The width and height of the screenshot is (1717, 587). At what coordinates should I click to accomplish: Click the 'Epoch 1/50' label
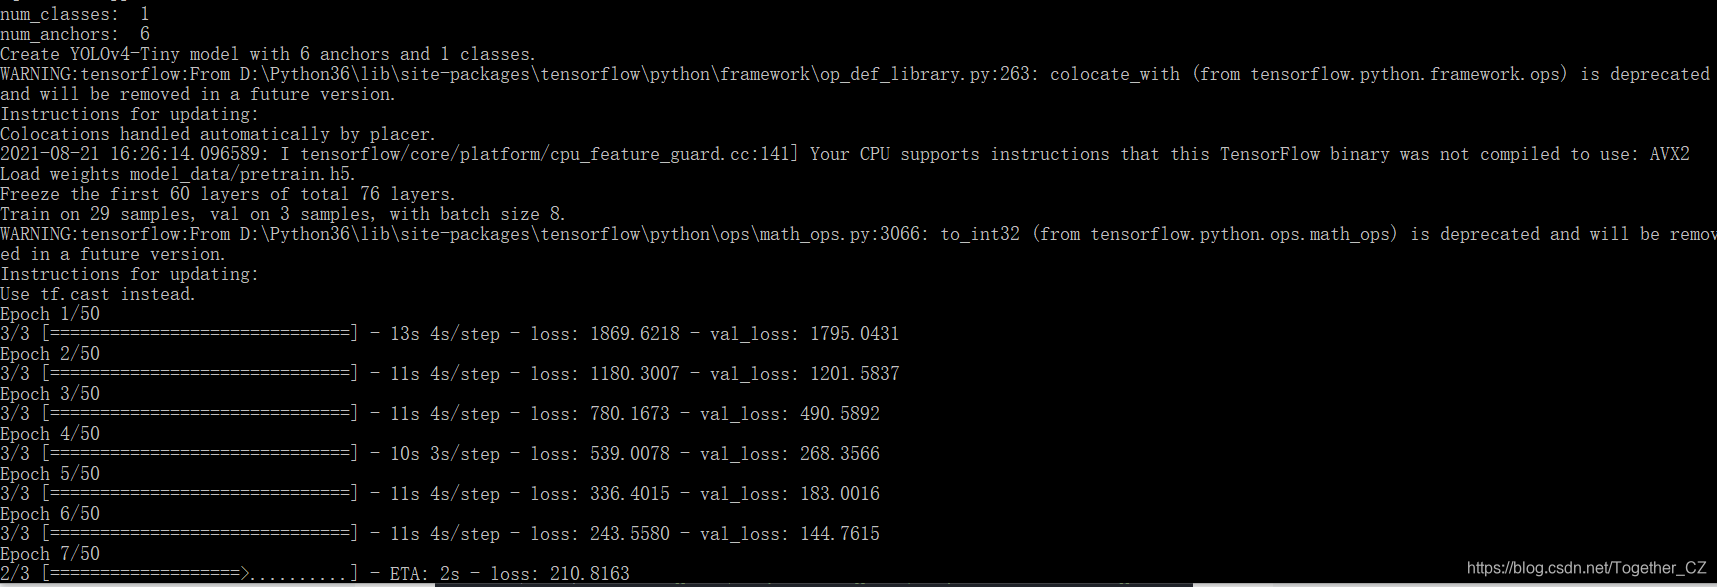tap(50, 314)
